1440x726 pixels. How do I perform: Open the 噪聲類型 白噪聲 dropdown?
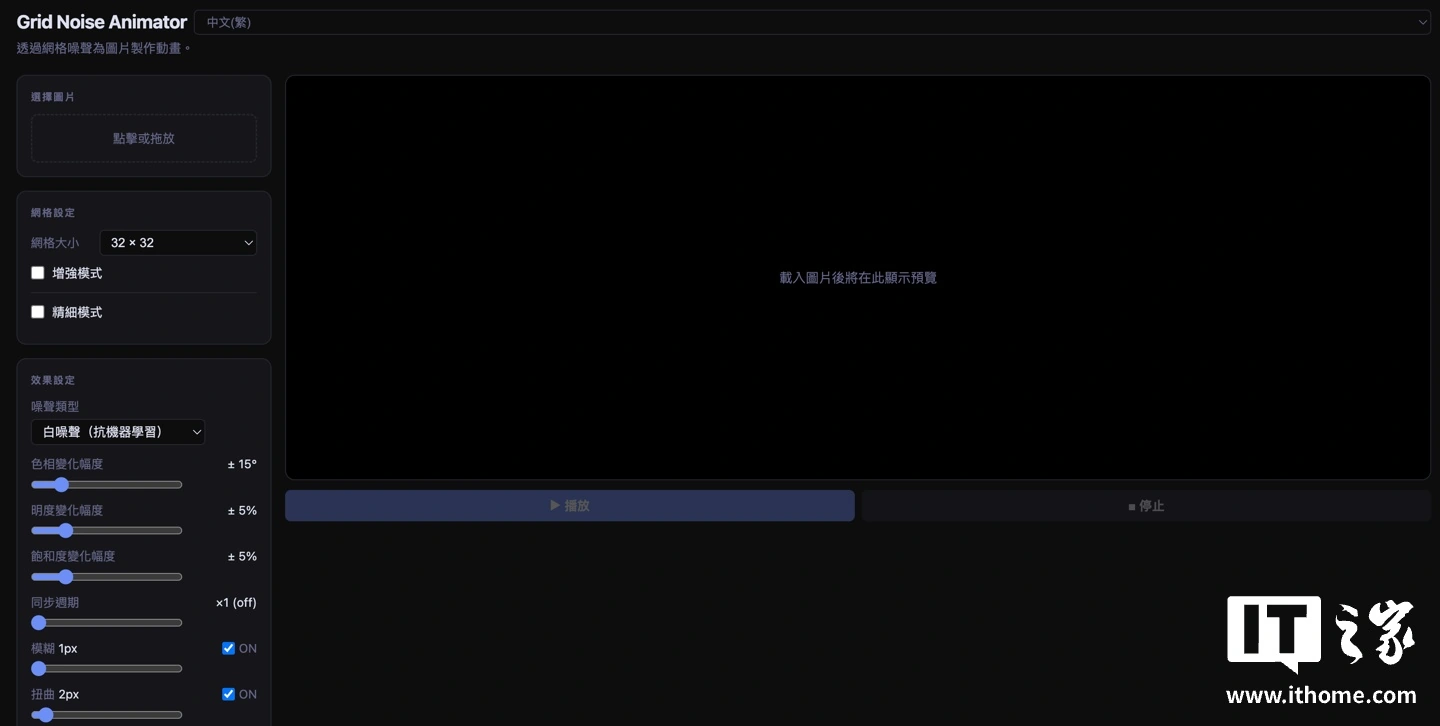click(x=118, y=432)
